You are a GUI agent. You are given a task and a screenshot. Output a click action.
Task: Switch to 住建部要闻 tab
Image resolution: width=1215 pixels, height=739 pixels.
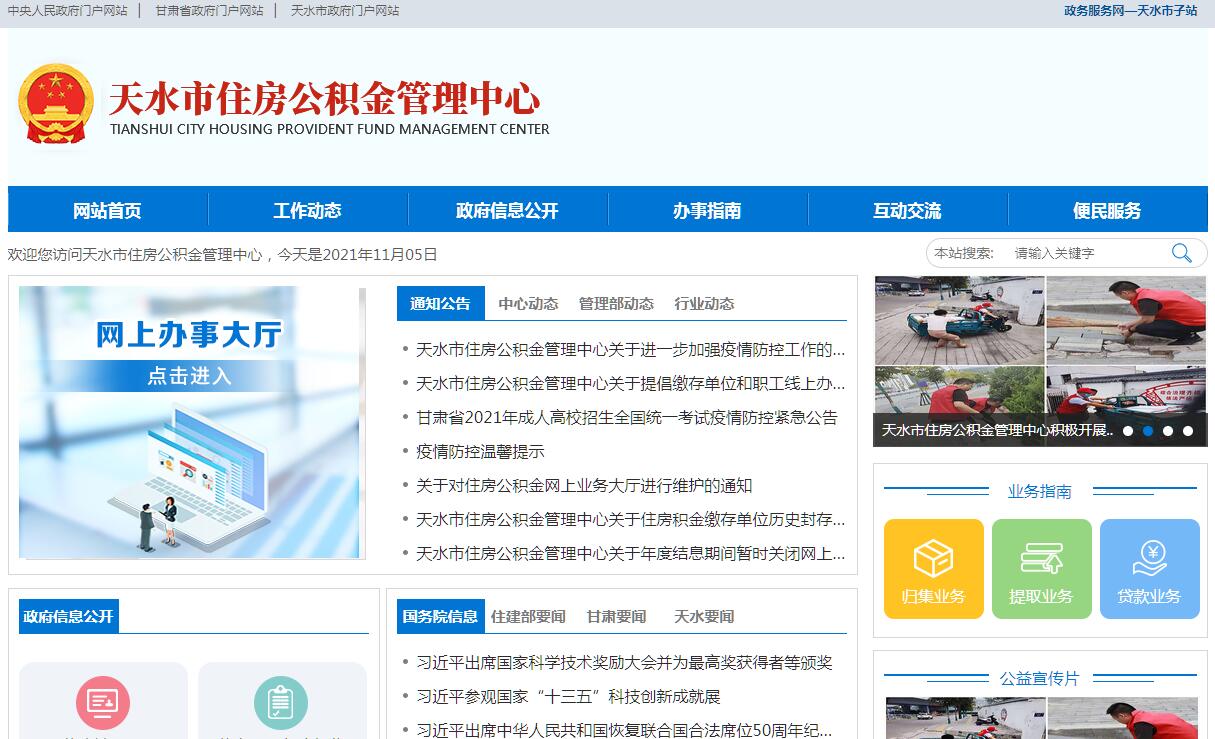pyautogui.click(x=528, y=617)
